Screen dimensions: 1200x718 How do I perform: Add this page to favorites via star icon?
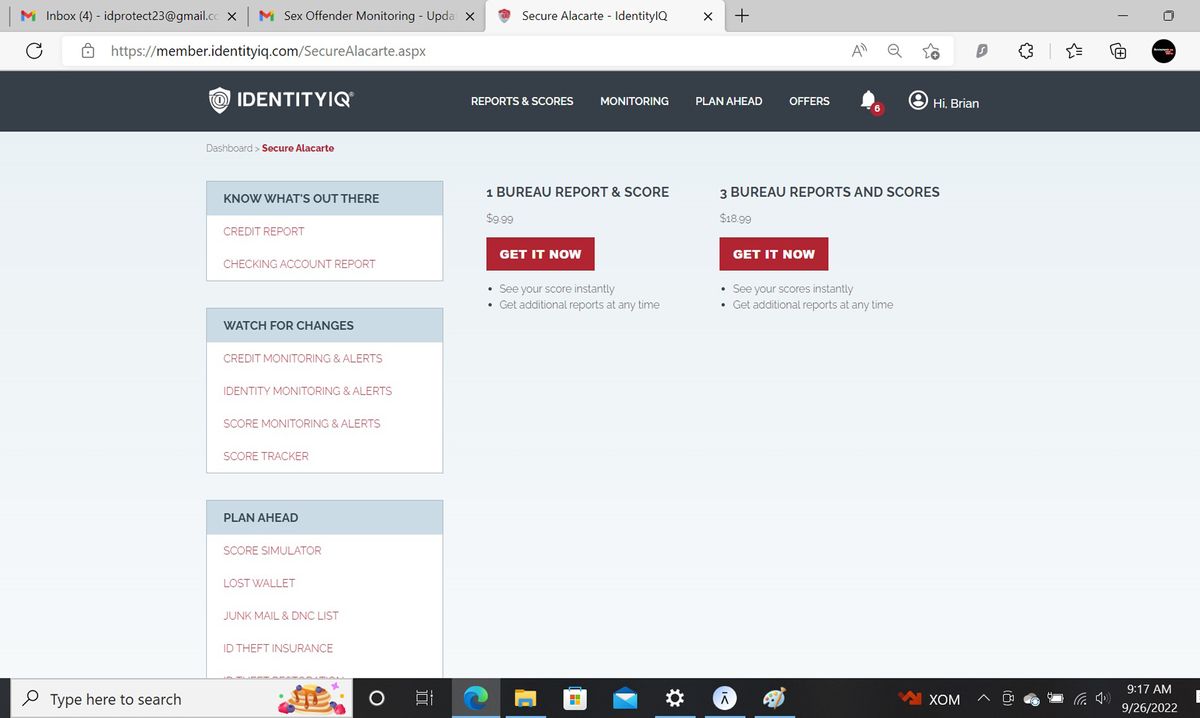[932, 50]
